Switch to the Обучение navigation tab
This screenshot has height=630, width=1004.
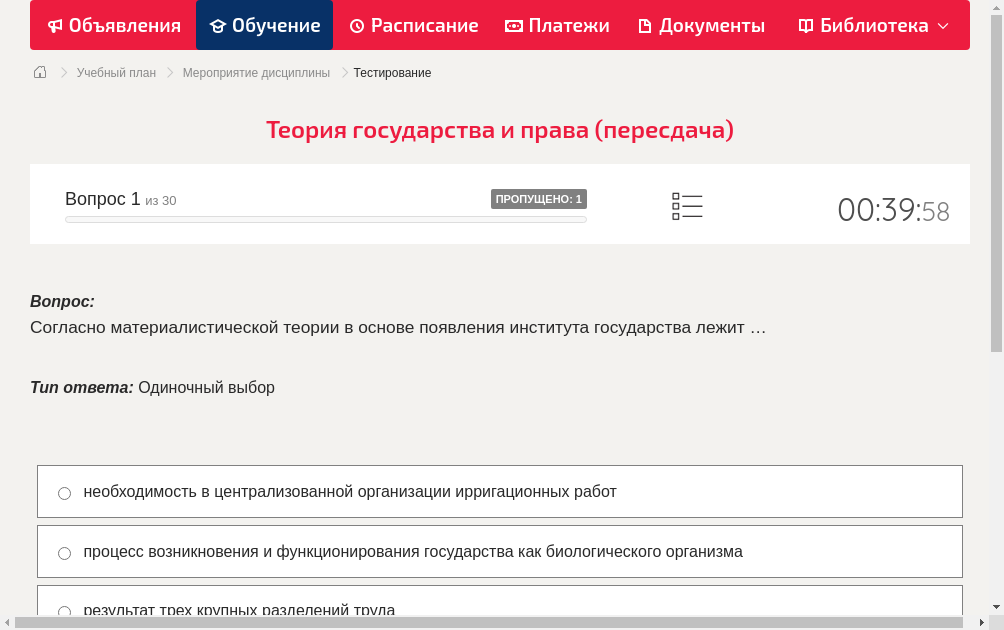264,25
